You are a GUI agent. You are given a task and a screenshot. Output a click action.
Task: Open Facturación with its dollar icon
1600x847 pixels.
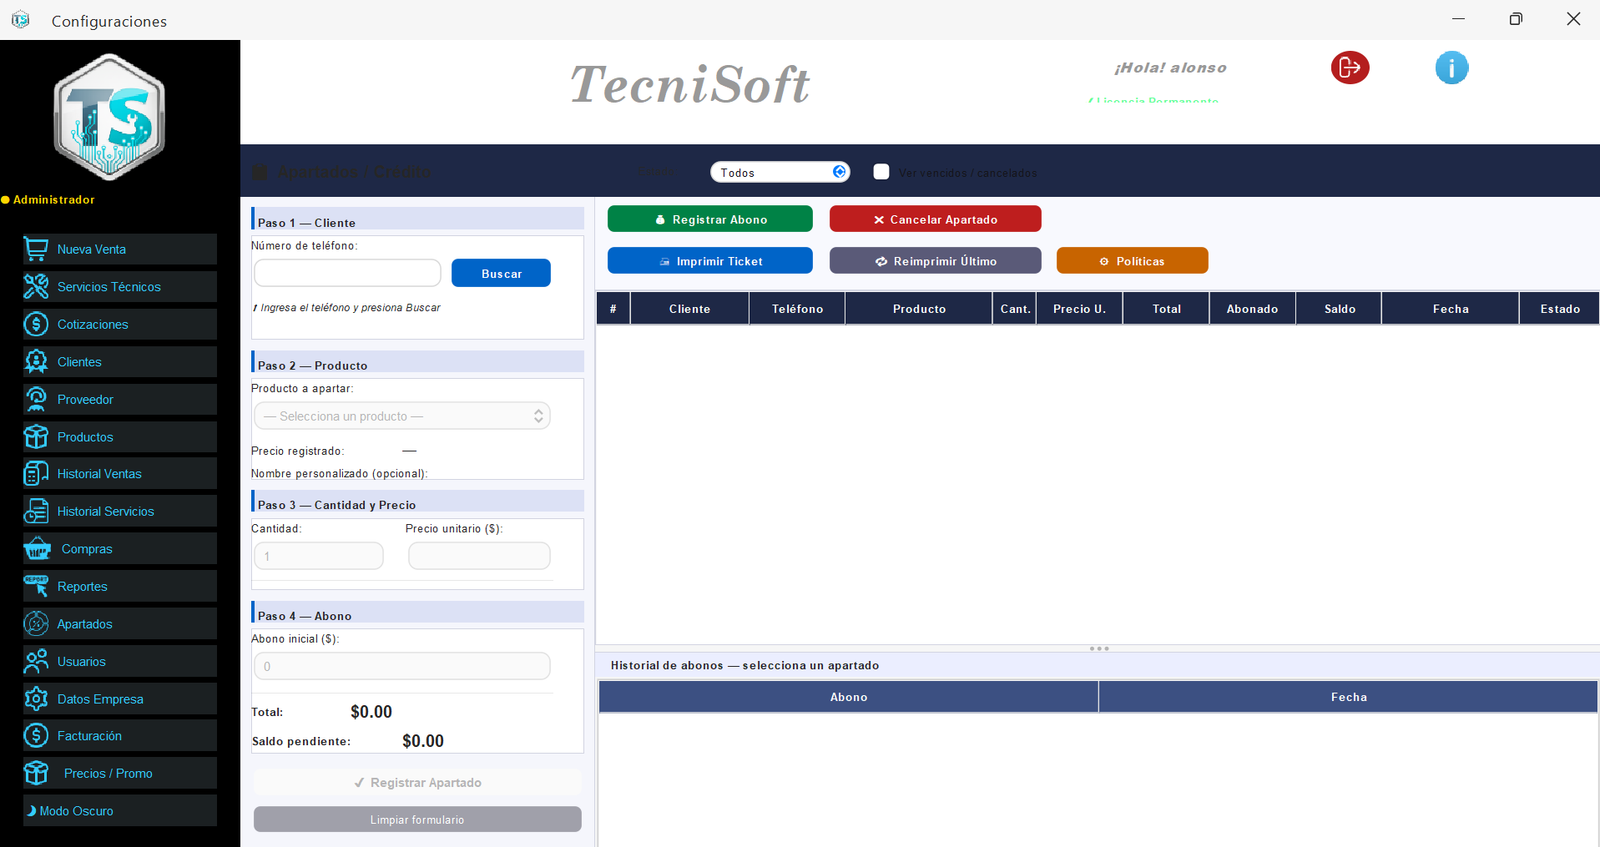pos(36,736)
